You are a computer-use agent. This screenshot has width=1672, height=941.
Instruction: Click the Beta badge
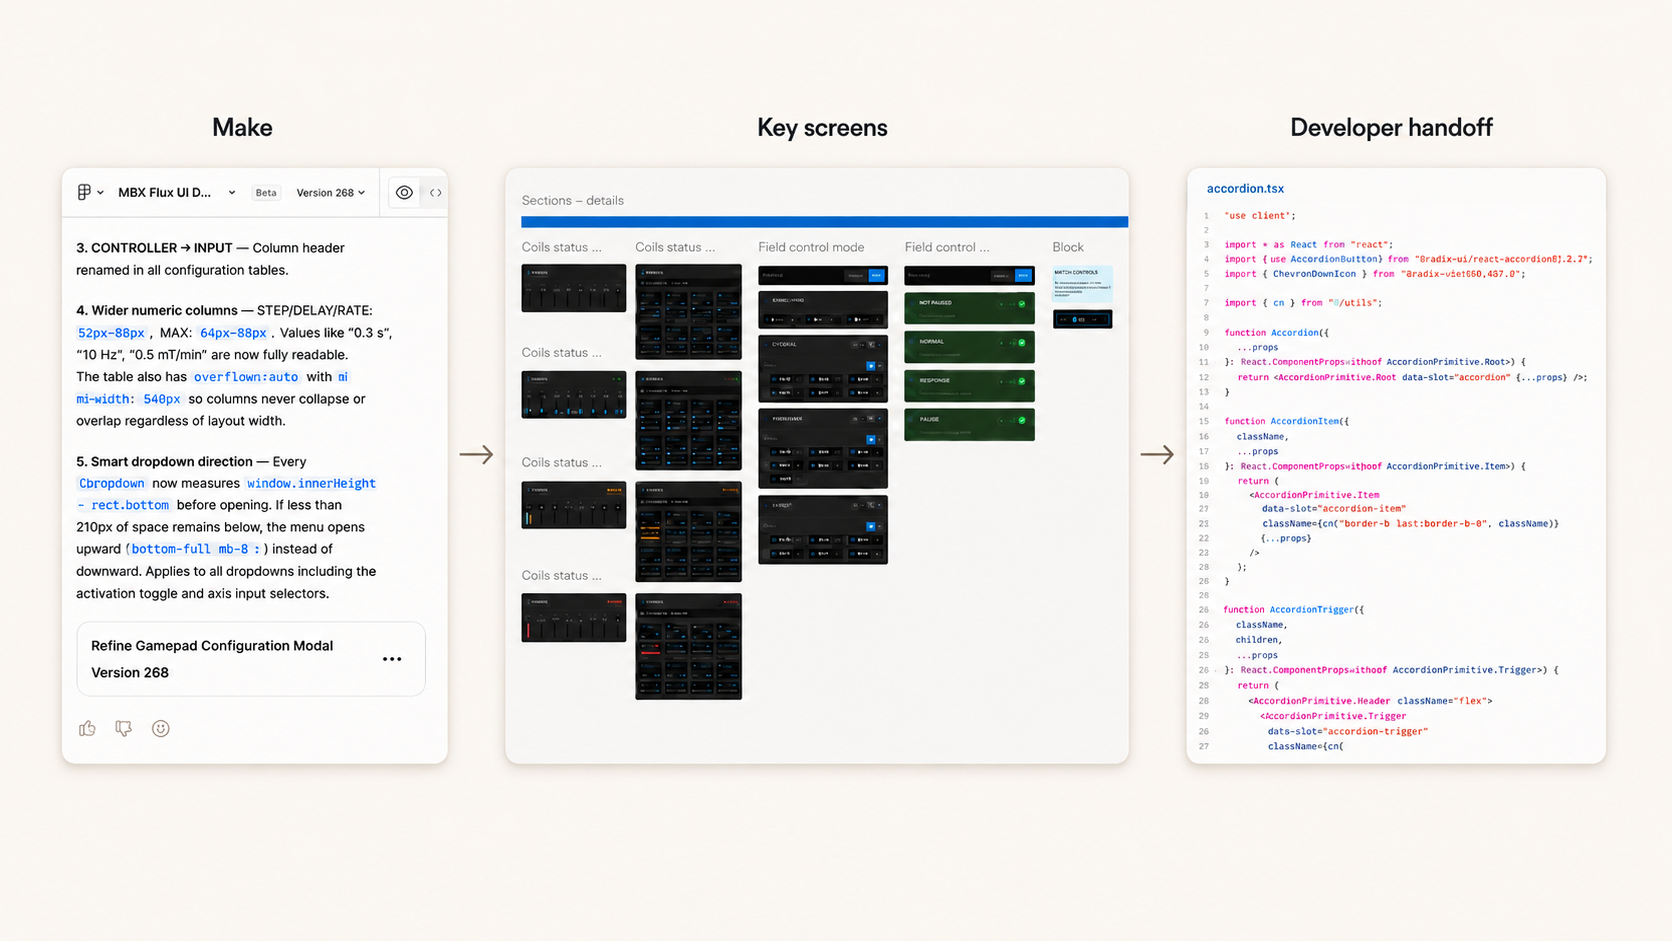tap(266, 193)
